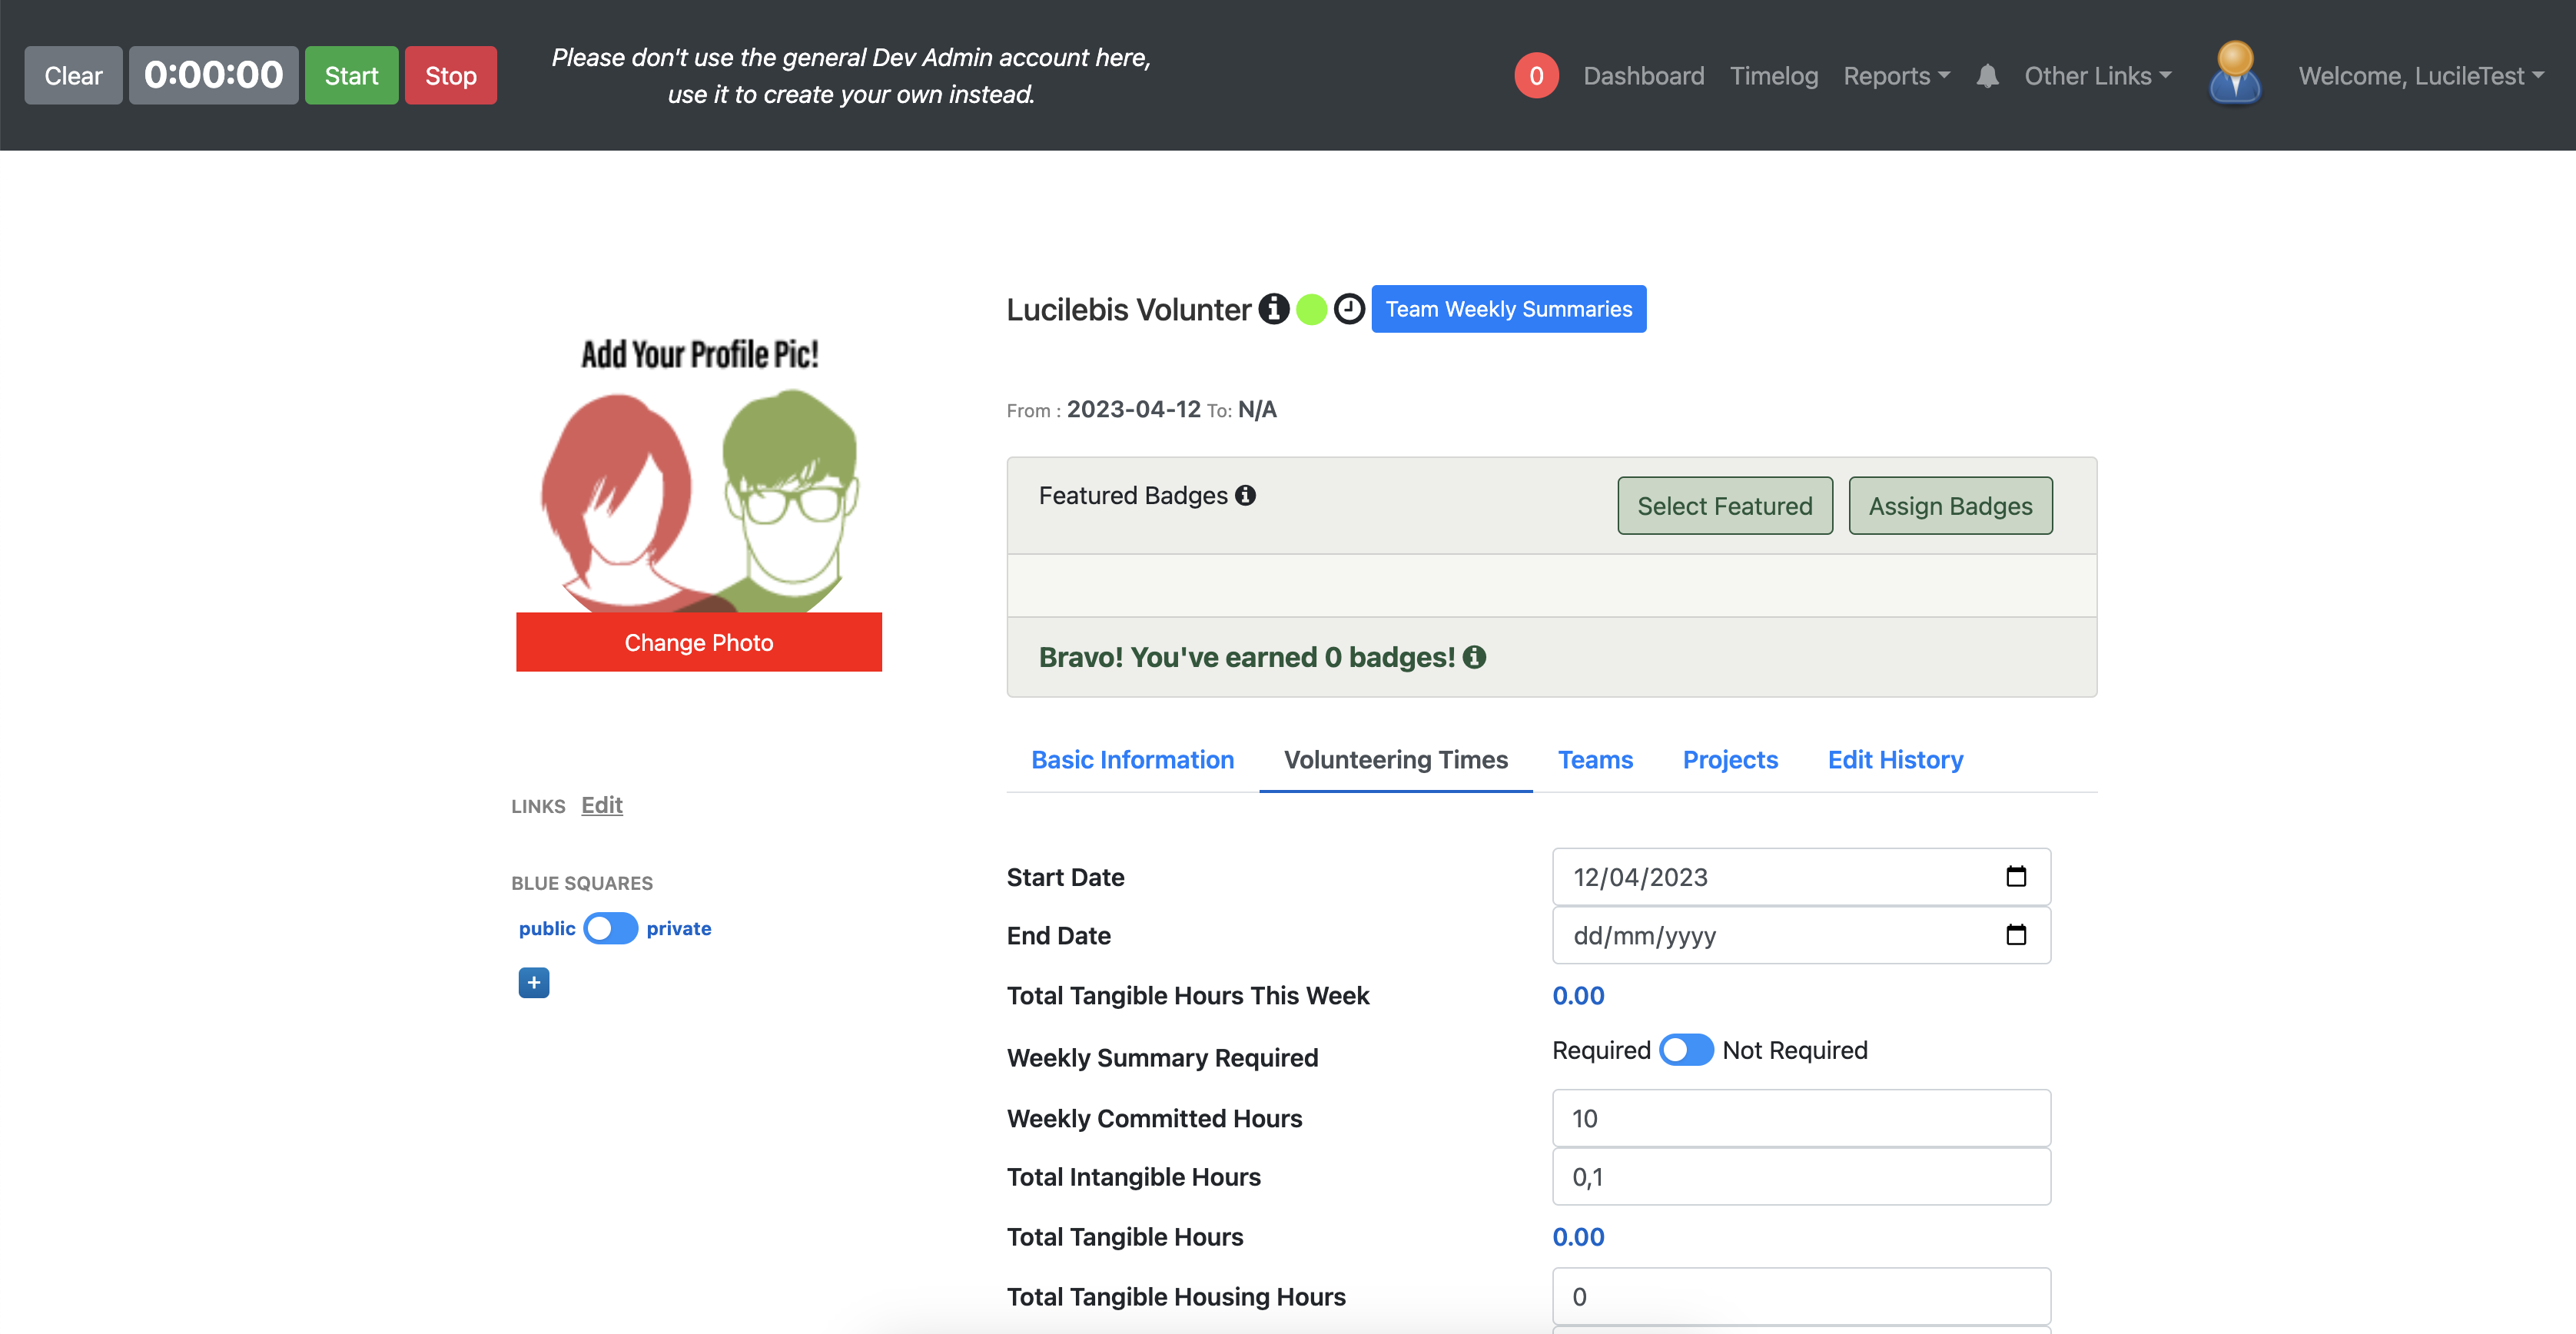The image size is (2576, 1334).
Task: Click the Change Photo button
Action: (699, 642)
